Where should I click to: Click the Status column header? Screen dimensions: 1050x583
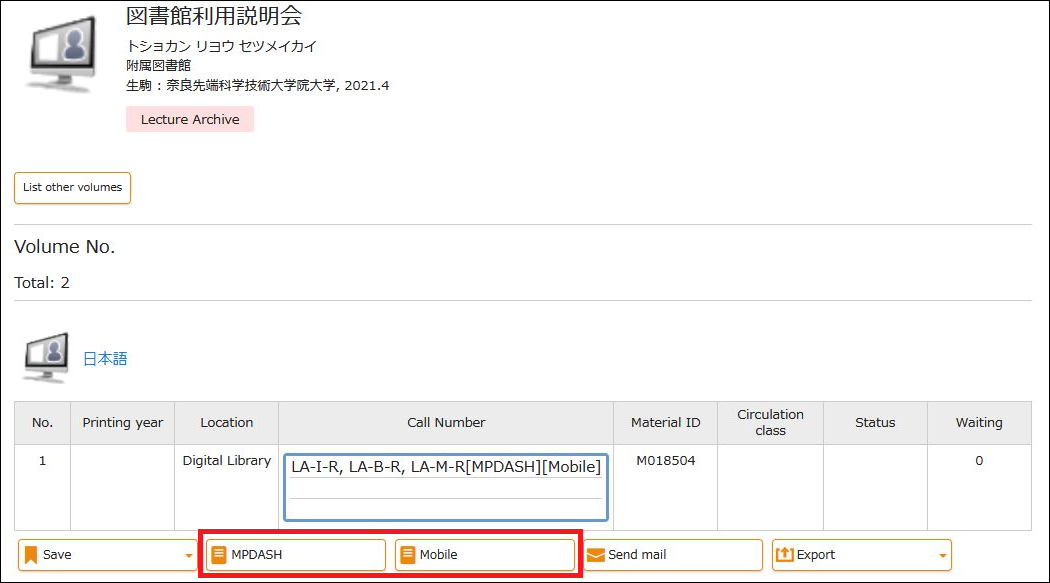(875, 423)
